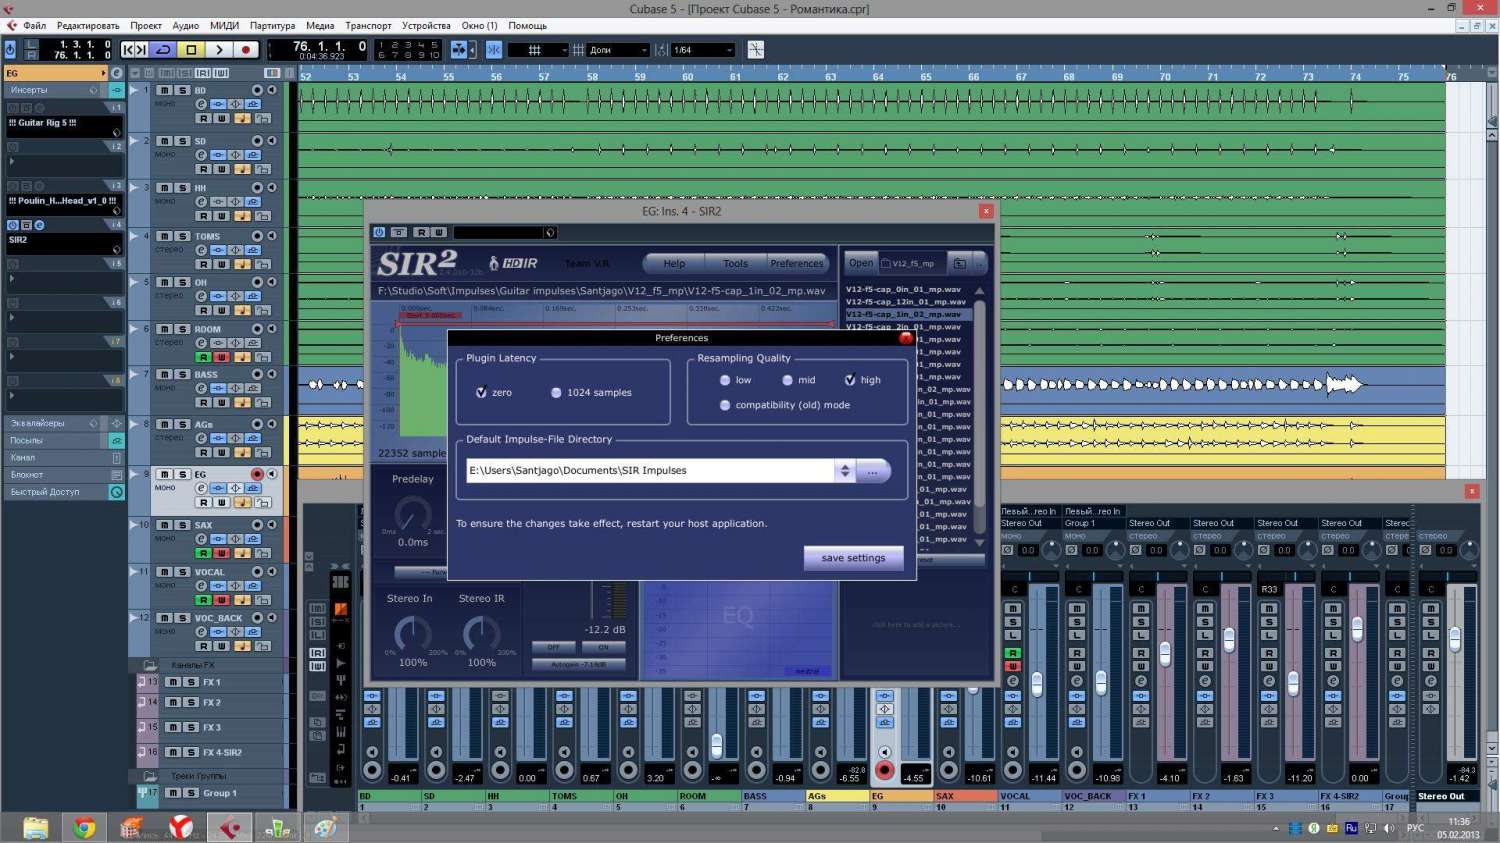Solo the SAX track
This screenshot has width=1500, height=843.
(x=182, y=525)
